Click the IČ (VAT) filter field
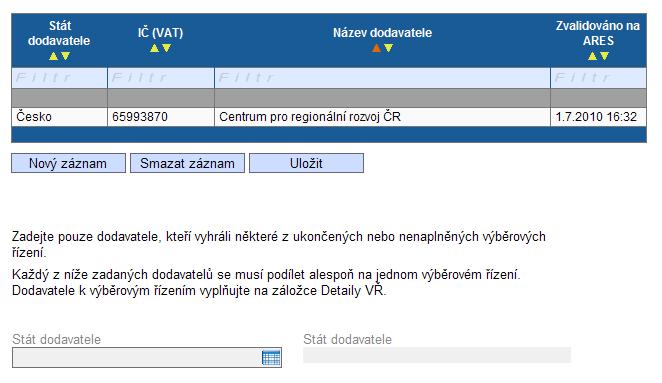 tap(161, 78)
